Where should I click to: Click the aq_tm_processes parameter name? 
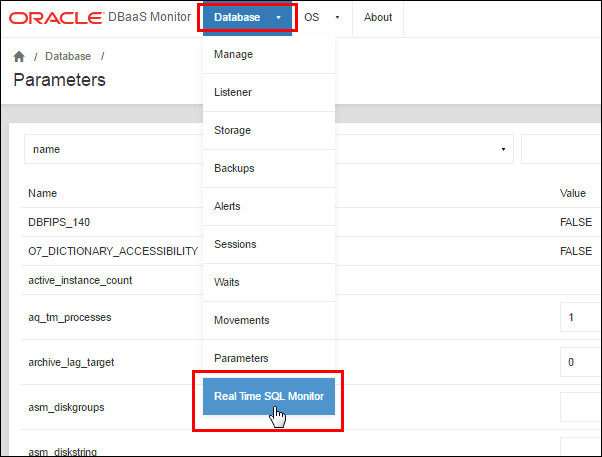[x=69, y=318]
